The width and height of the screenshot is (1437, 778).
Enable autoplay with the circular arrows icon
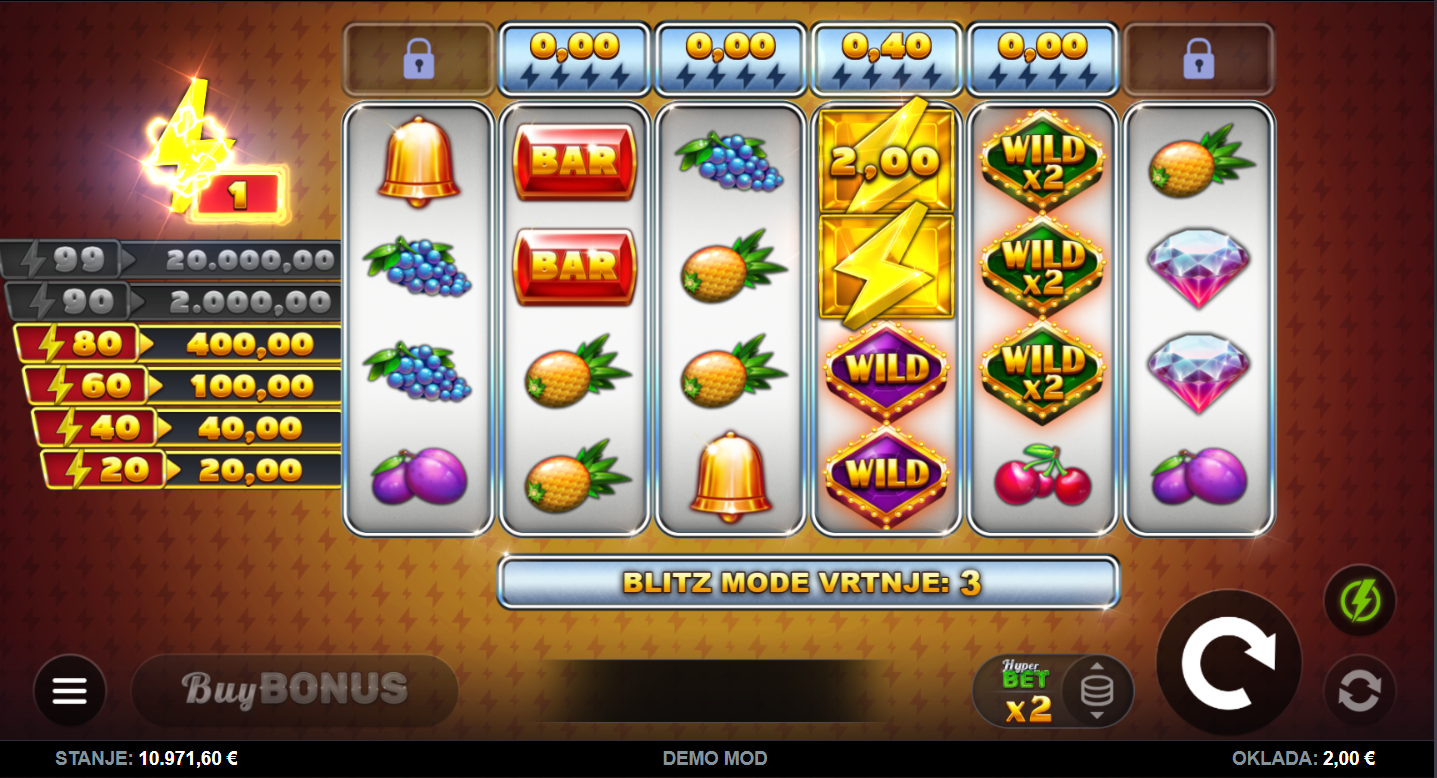pos(1360,690)
